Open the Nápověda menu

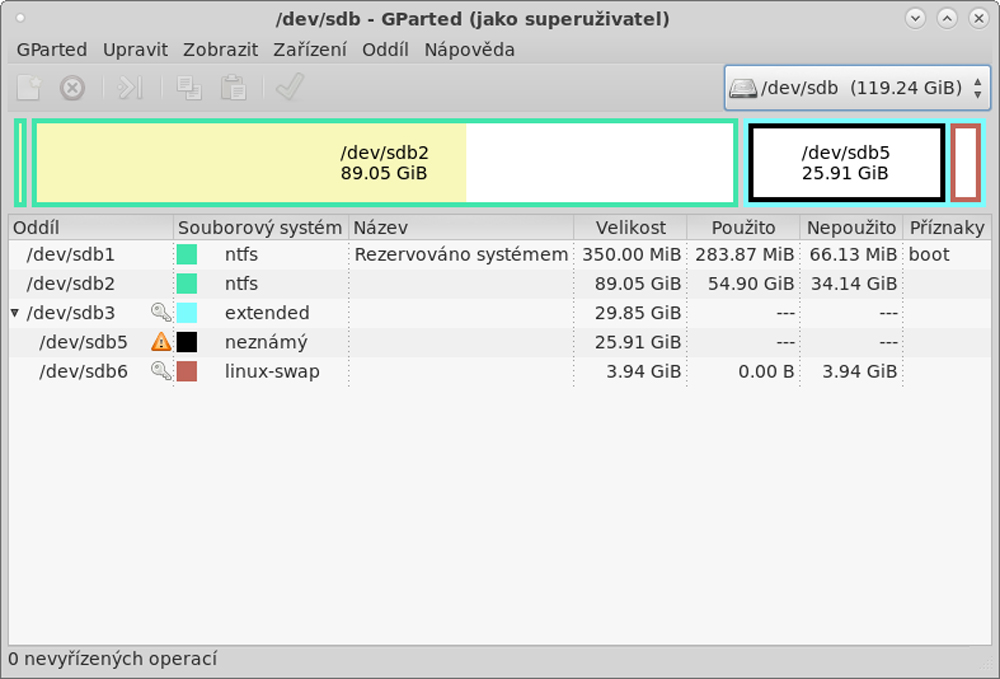469,50
